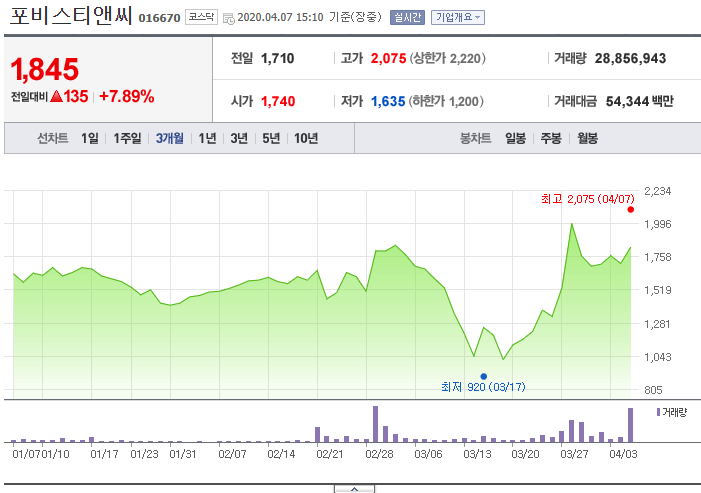The height and width of the screenshot is (493, 701).
Task: Click the current price 1,845
Action: [x=45, y=69]
